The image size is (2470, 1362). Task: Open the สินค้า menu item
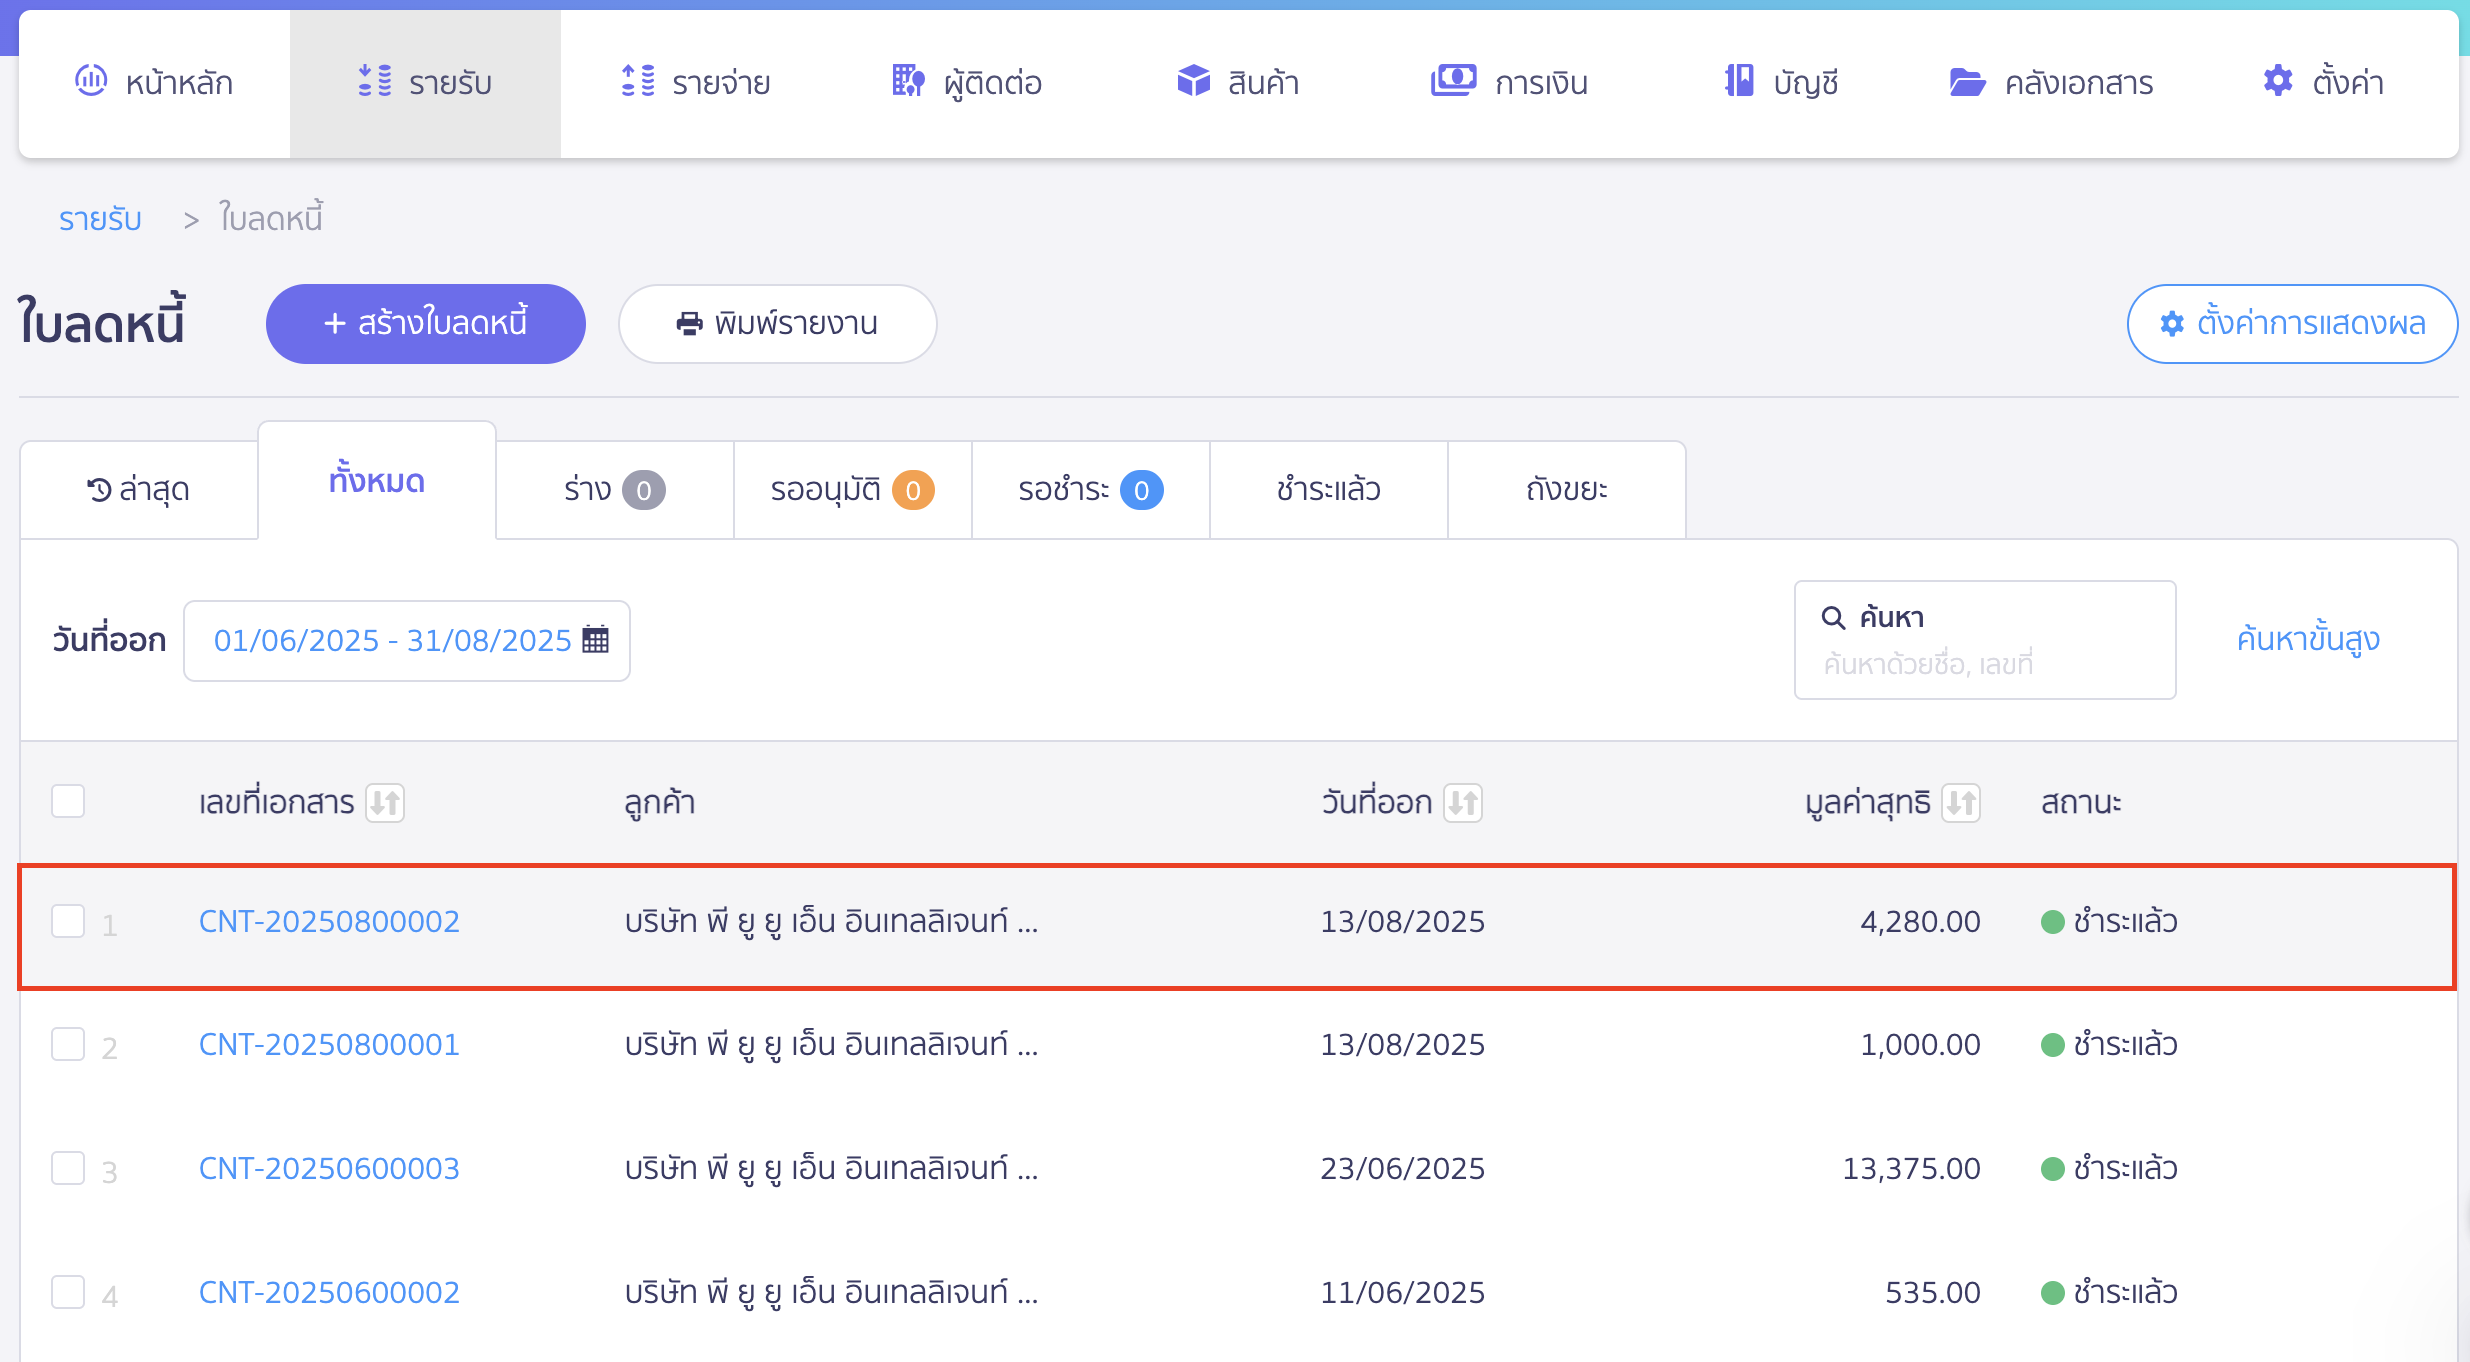click(x=1239, y=82)
